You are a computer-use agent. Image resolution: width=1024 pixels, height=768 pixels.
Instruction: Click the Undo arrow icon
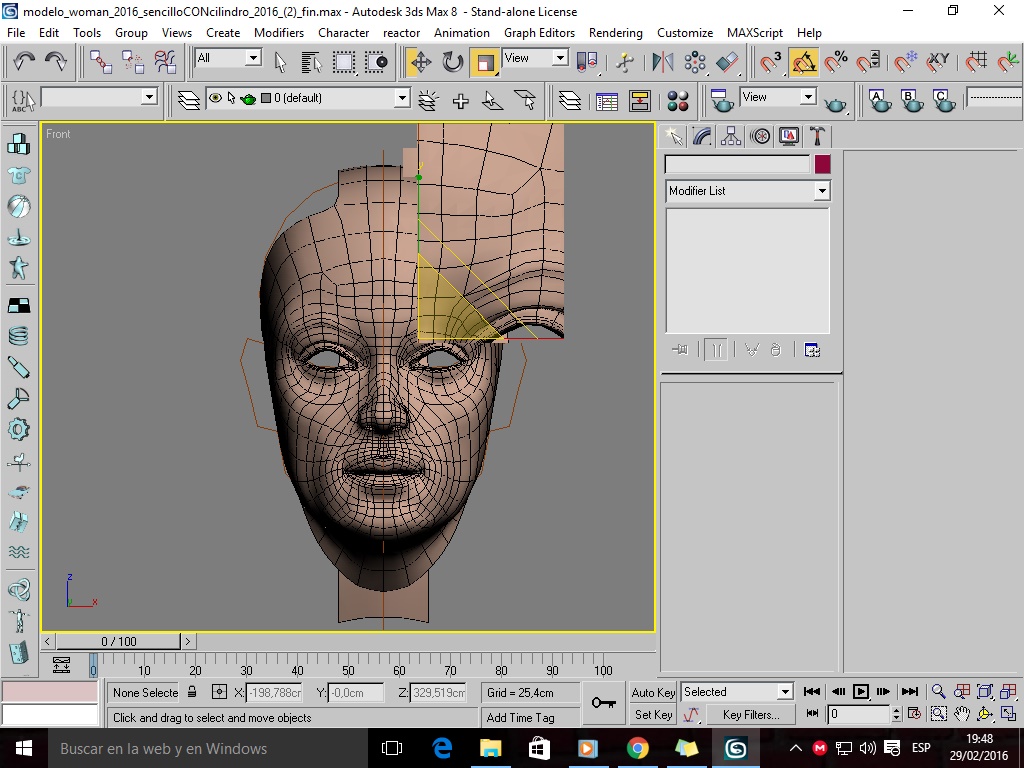tap(24, 62)
